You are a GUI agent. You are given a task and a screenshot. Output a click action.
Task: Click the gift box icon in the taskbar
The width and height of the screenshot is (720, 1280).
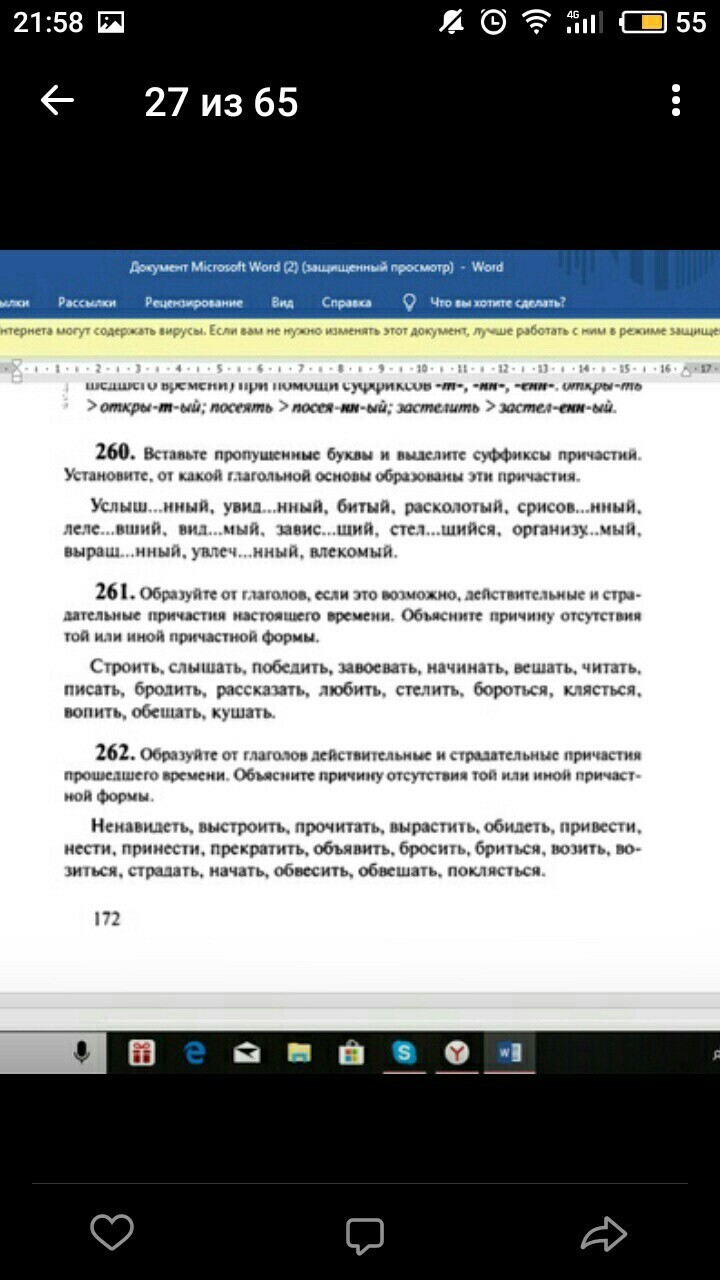(142, 1052)
